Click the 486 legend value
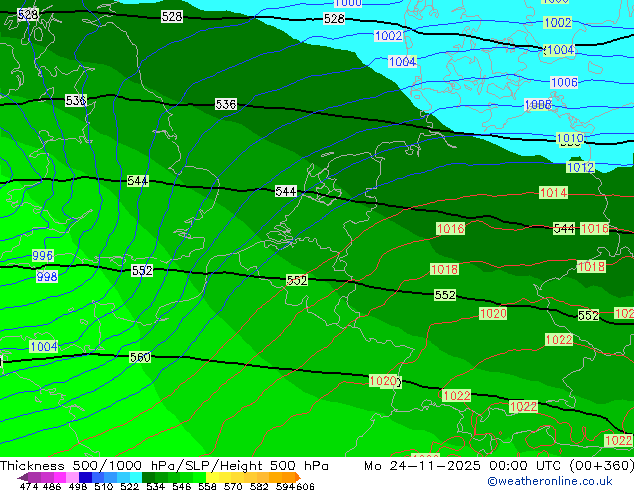Viewport: 634px width, 490px height. pos(52,486)
